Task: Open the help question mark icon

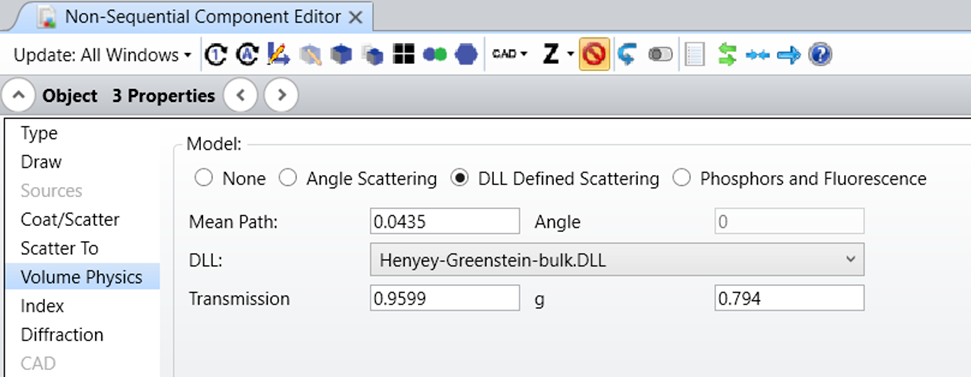Action: click(820, 54)
